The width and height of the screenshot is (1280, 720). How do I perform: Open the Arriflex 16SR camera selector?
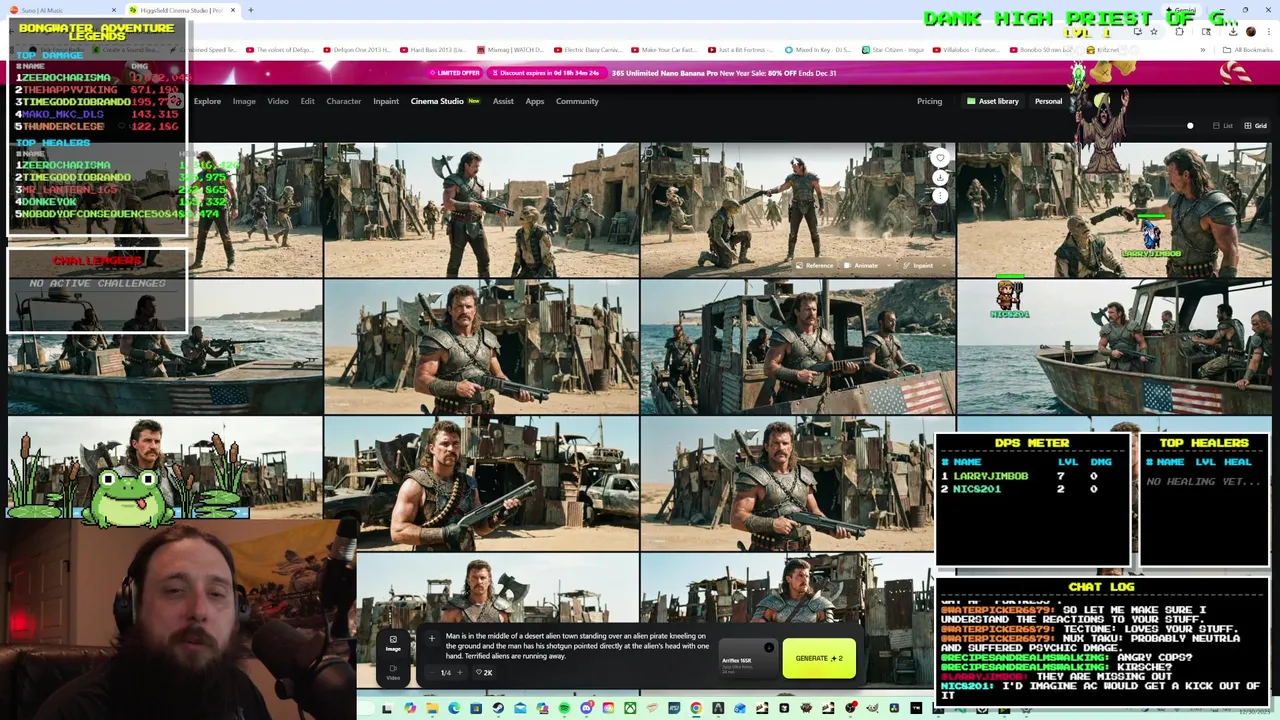[747, 661]
